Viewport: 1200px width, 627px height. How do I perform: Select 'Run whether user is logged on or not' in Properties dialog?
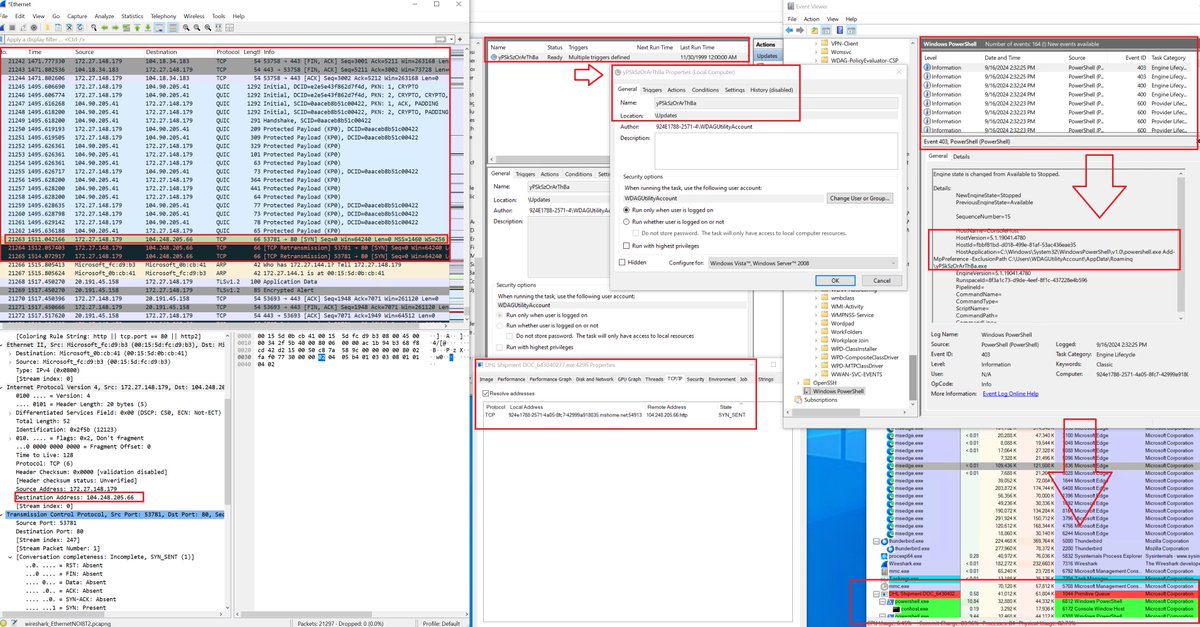(x=626, y=222)
